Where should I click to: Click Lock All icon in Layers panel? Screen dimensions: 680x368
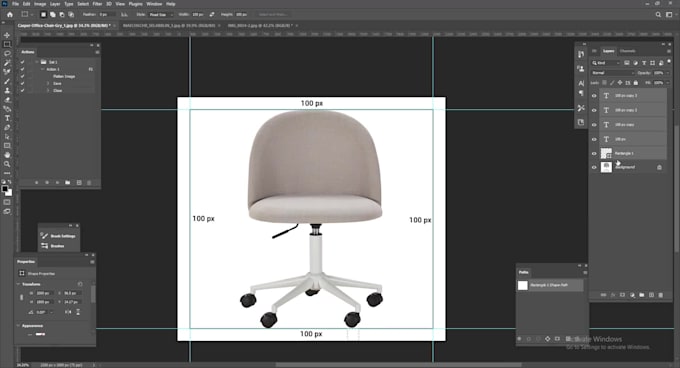pyautogui.click(x=636, y=82)
